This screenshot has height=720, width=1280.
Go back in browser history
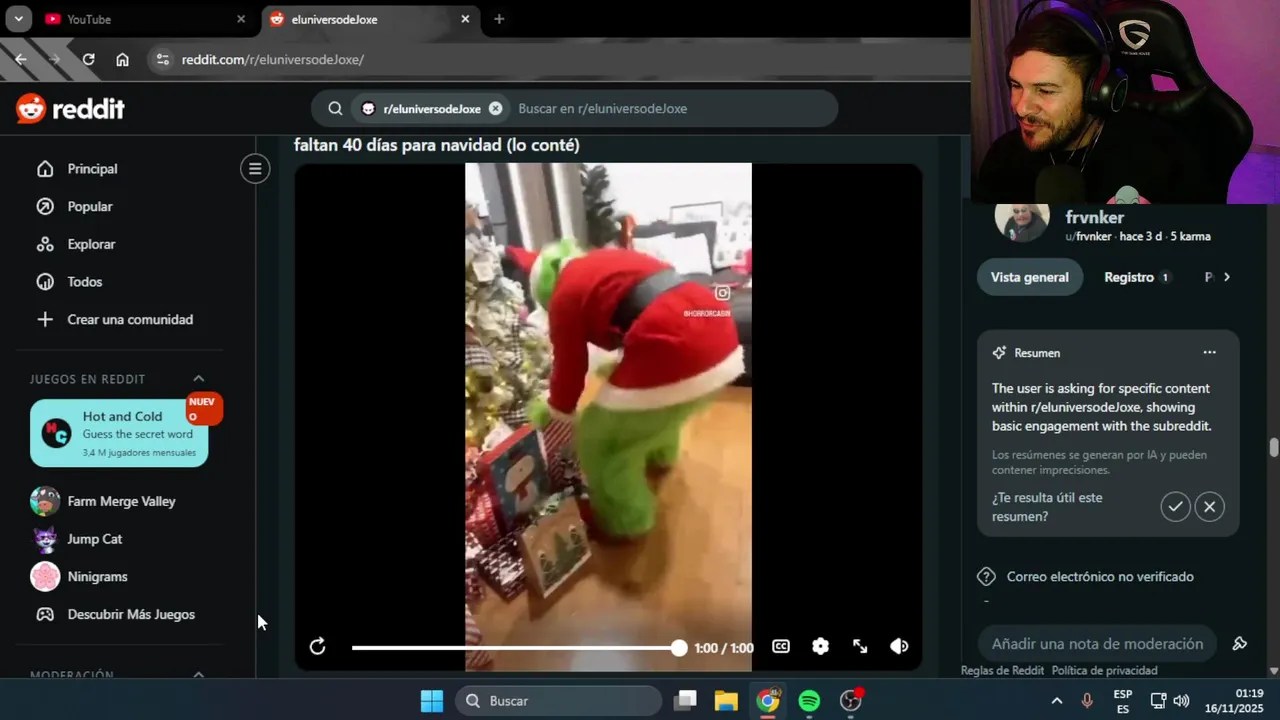(x=21, y=60)
